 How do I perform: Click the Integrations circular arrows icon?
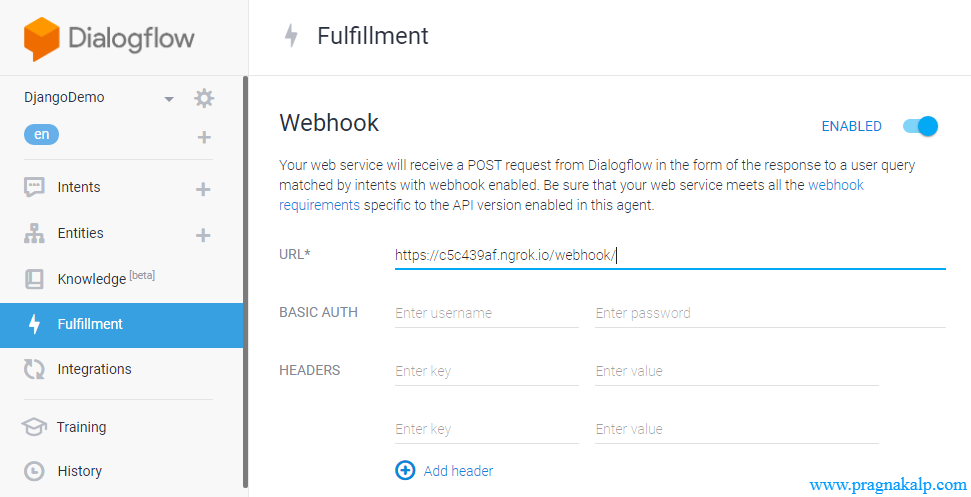tap(34, 370)
